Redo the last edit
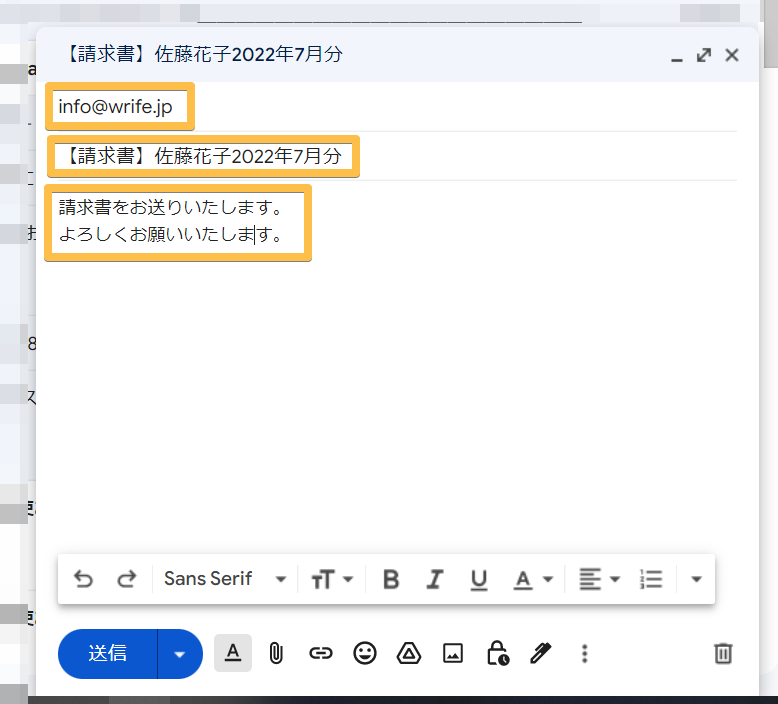This screenshot has width=778, height=704. pyautogui.click(x=126, y=579)
